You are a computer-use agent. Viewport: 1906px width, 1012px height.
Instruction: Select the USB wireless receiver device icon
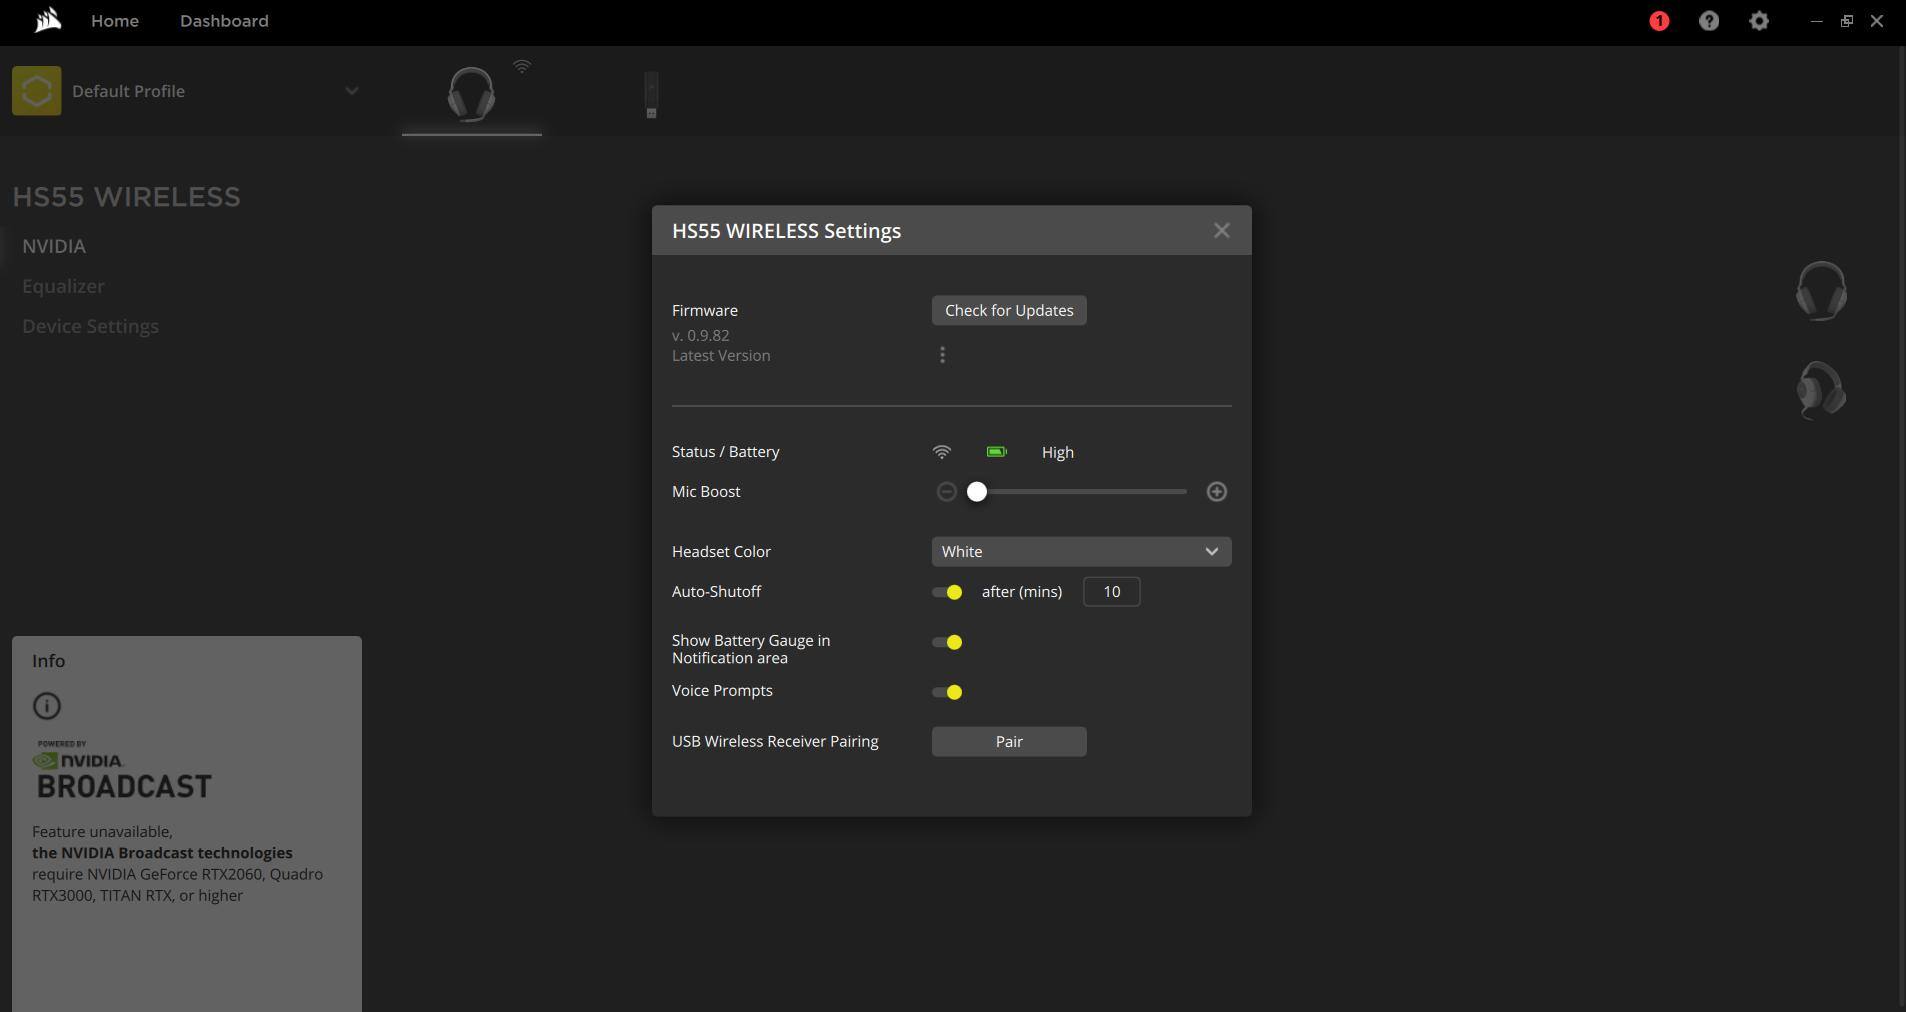coord(651,95)
